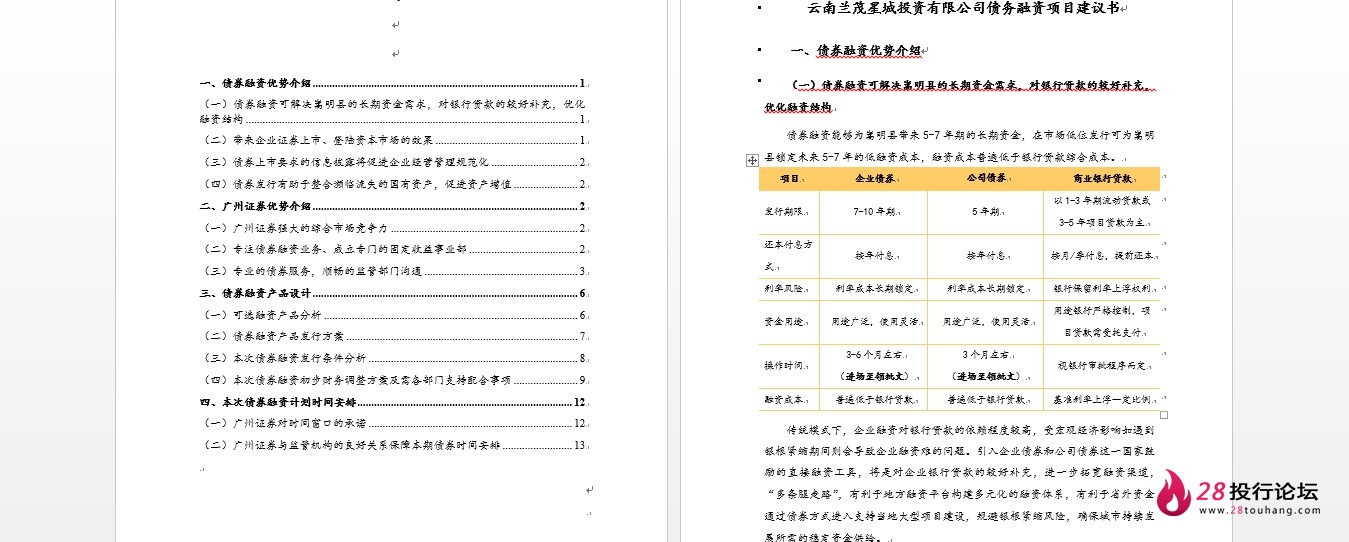Click the quoted phrase "多条腿走路" in the paragraph
This screenshot has height=542, width=1349.
(x=802, y=494)
